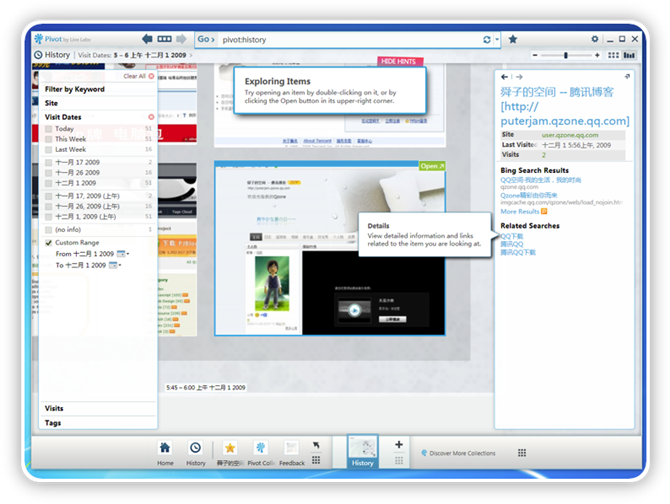Screen dimensions: 670x504
Task: Click the refresh icon in address bar
Action: coord(484,39)
